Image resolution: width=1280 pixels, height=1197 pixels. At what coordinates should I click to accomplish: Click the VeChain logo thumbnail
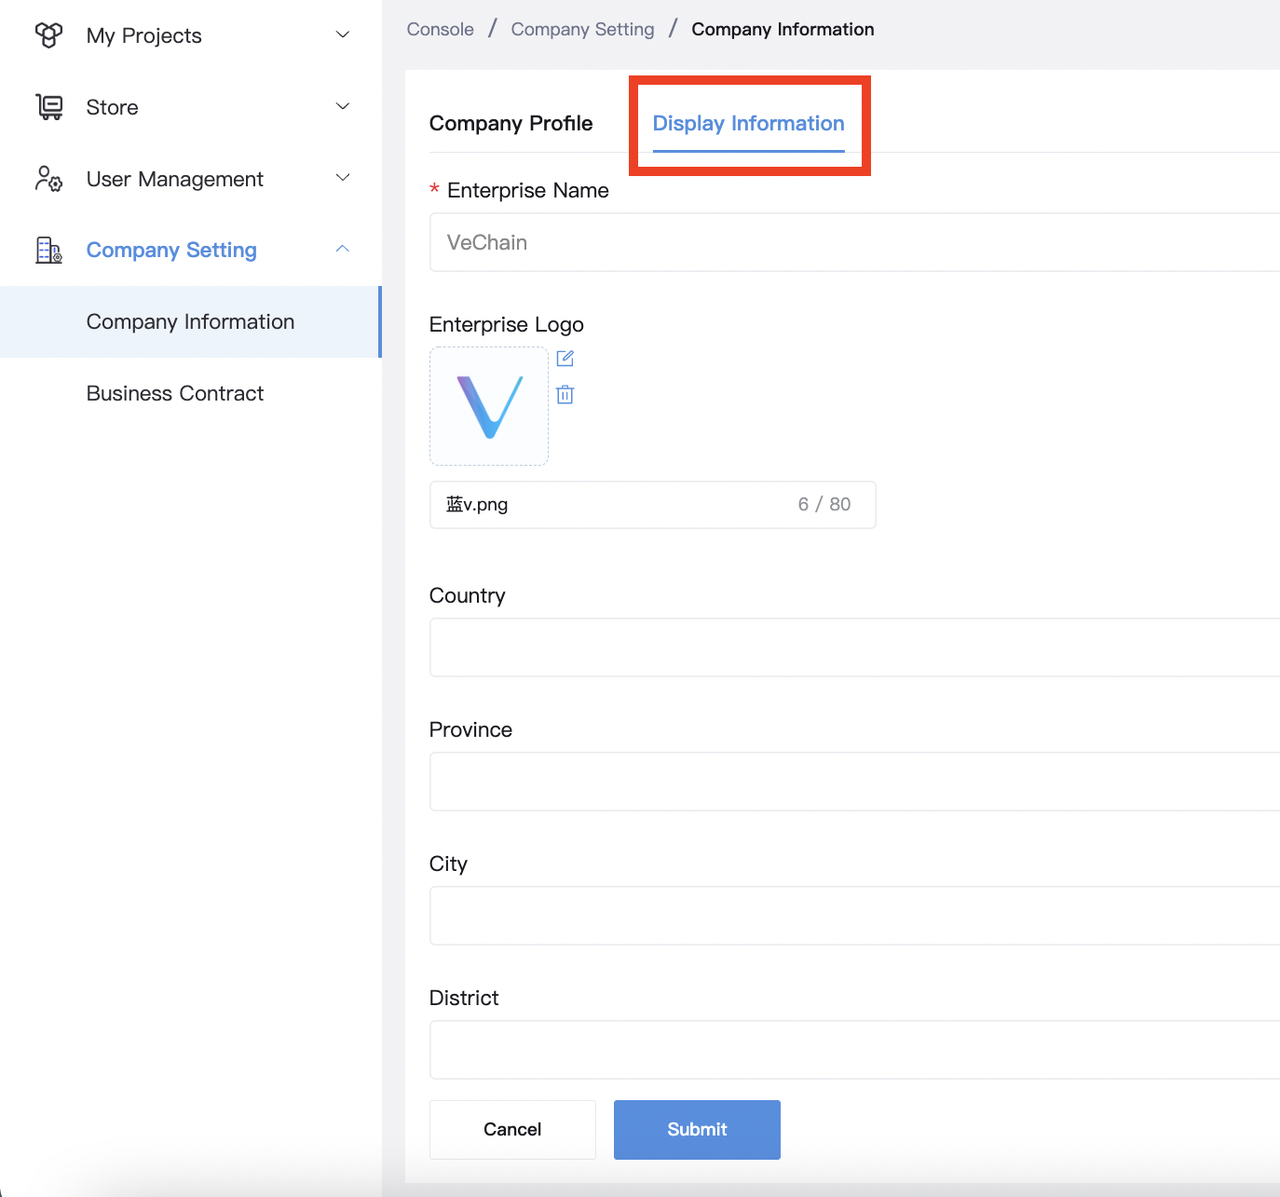(x=489, y=406)
